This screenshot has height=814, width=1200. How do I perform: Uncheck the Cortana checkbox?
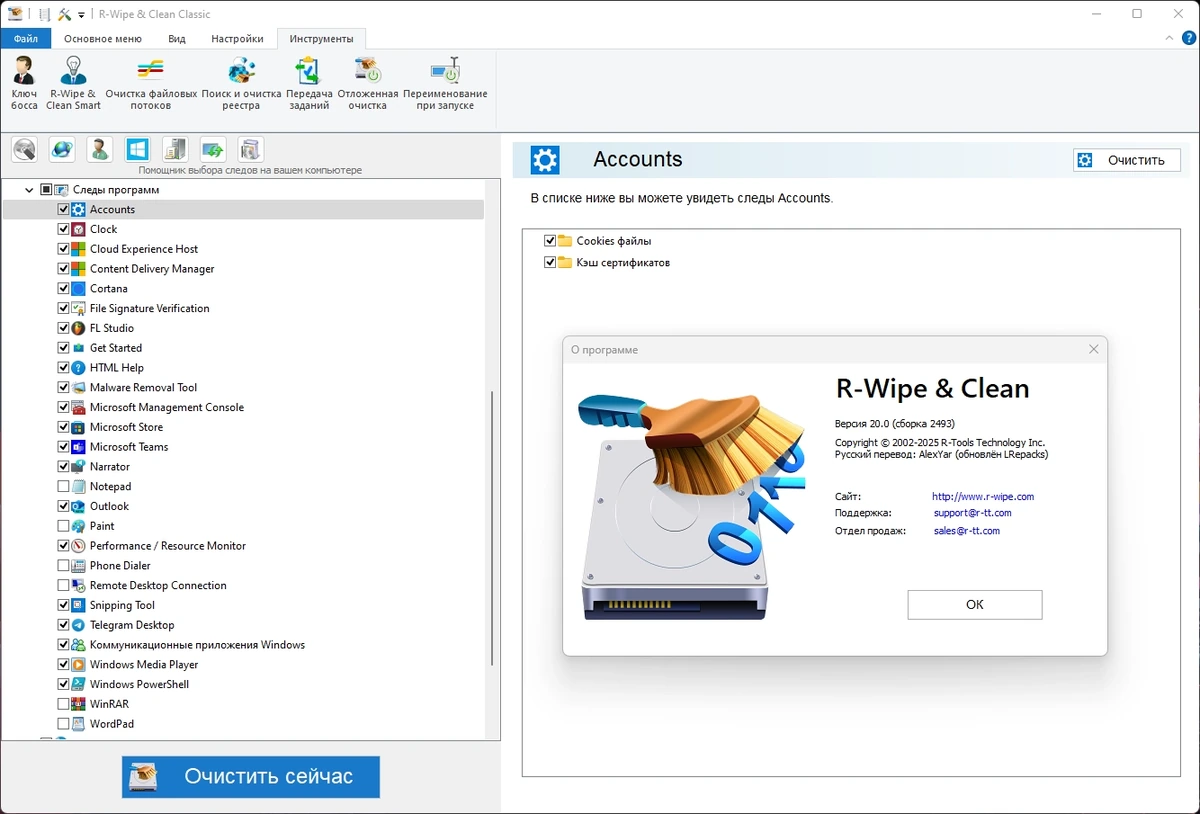point(64,288)
